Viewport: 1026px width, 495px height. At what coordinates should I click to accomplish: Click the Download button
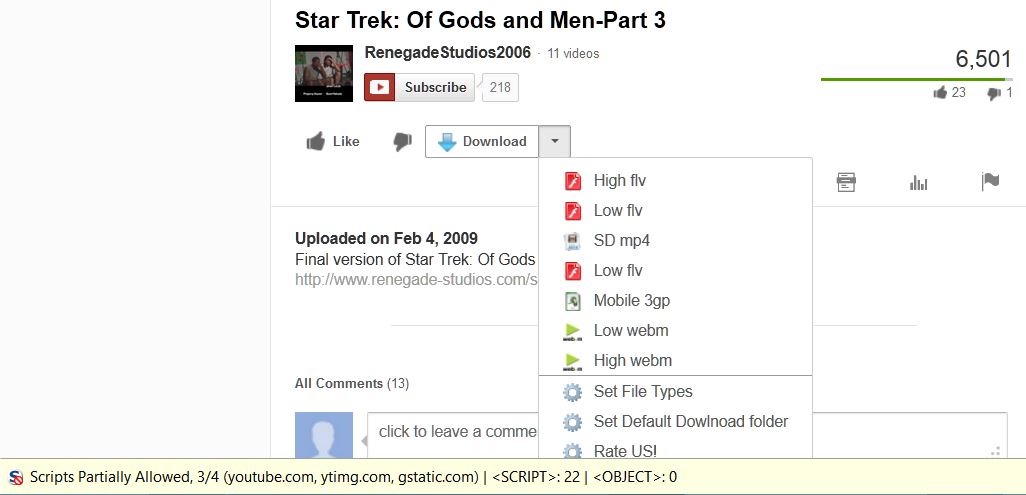482,141
